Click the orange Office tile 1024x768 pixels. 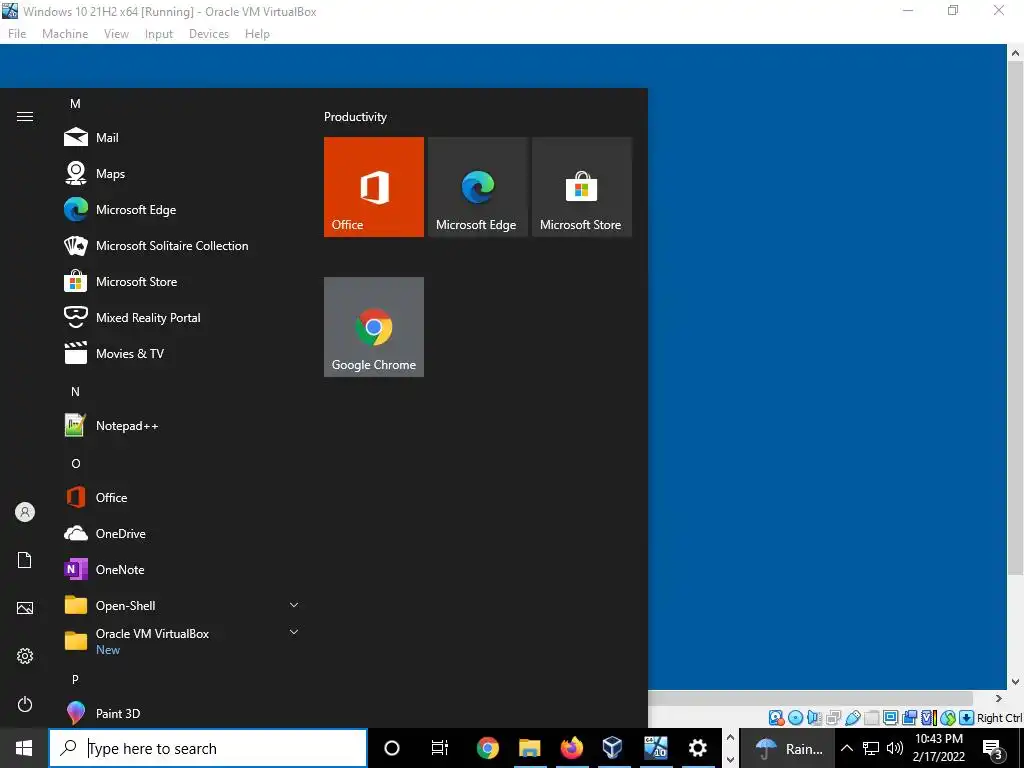374,187
